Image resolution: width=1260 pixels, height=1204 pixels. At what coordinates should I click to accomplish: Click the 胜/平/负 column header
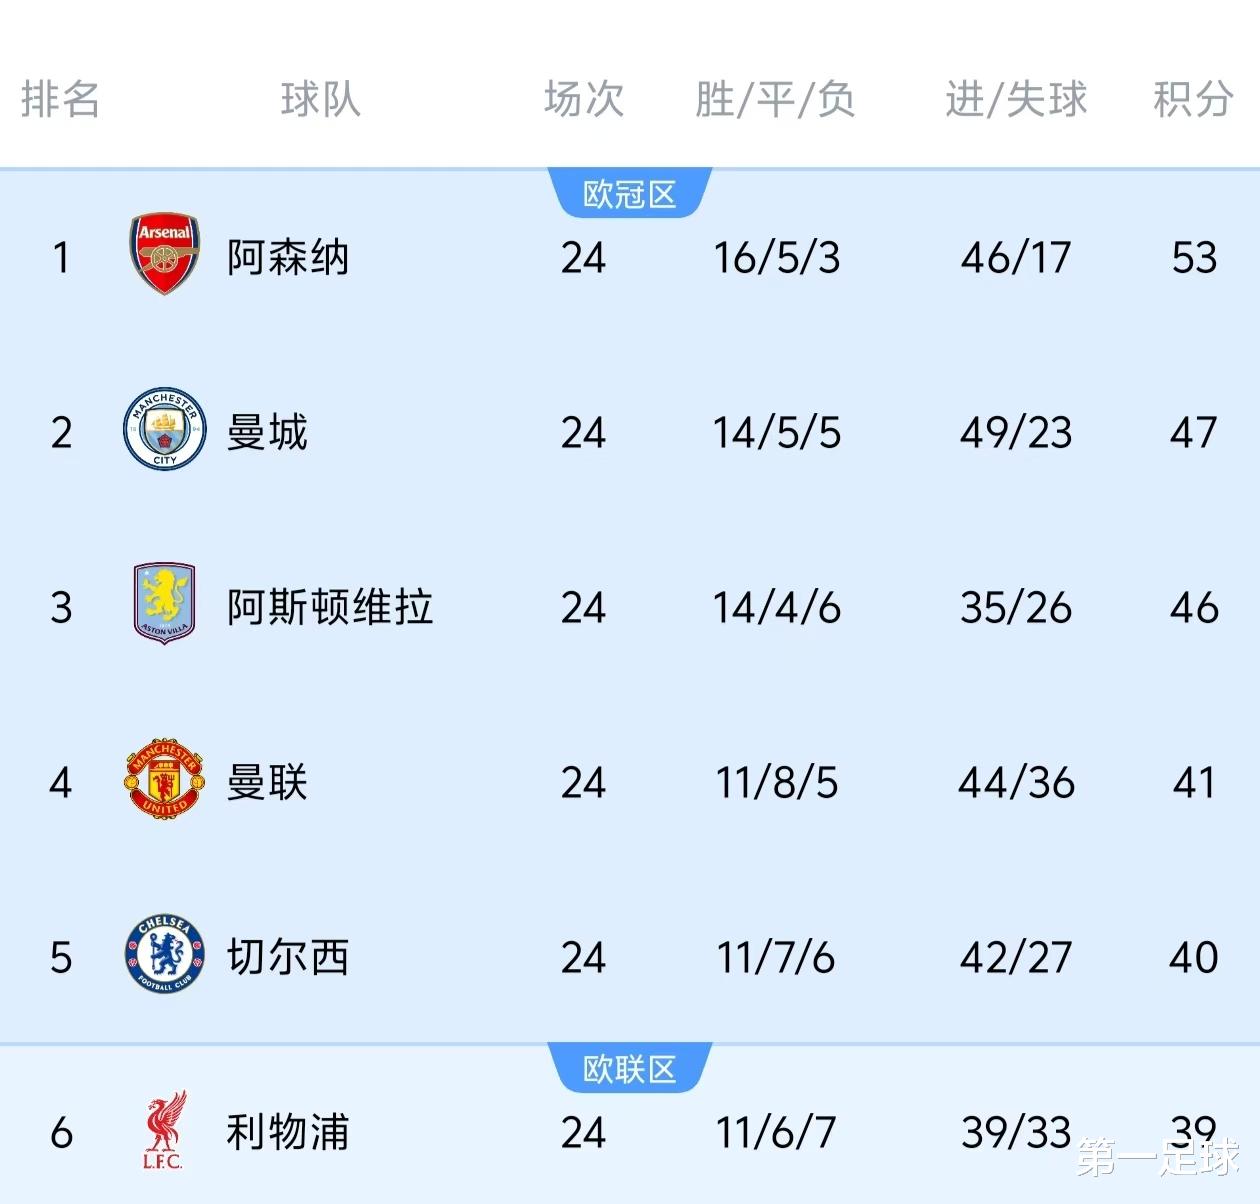click(776, 100)
